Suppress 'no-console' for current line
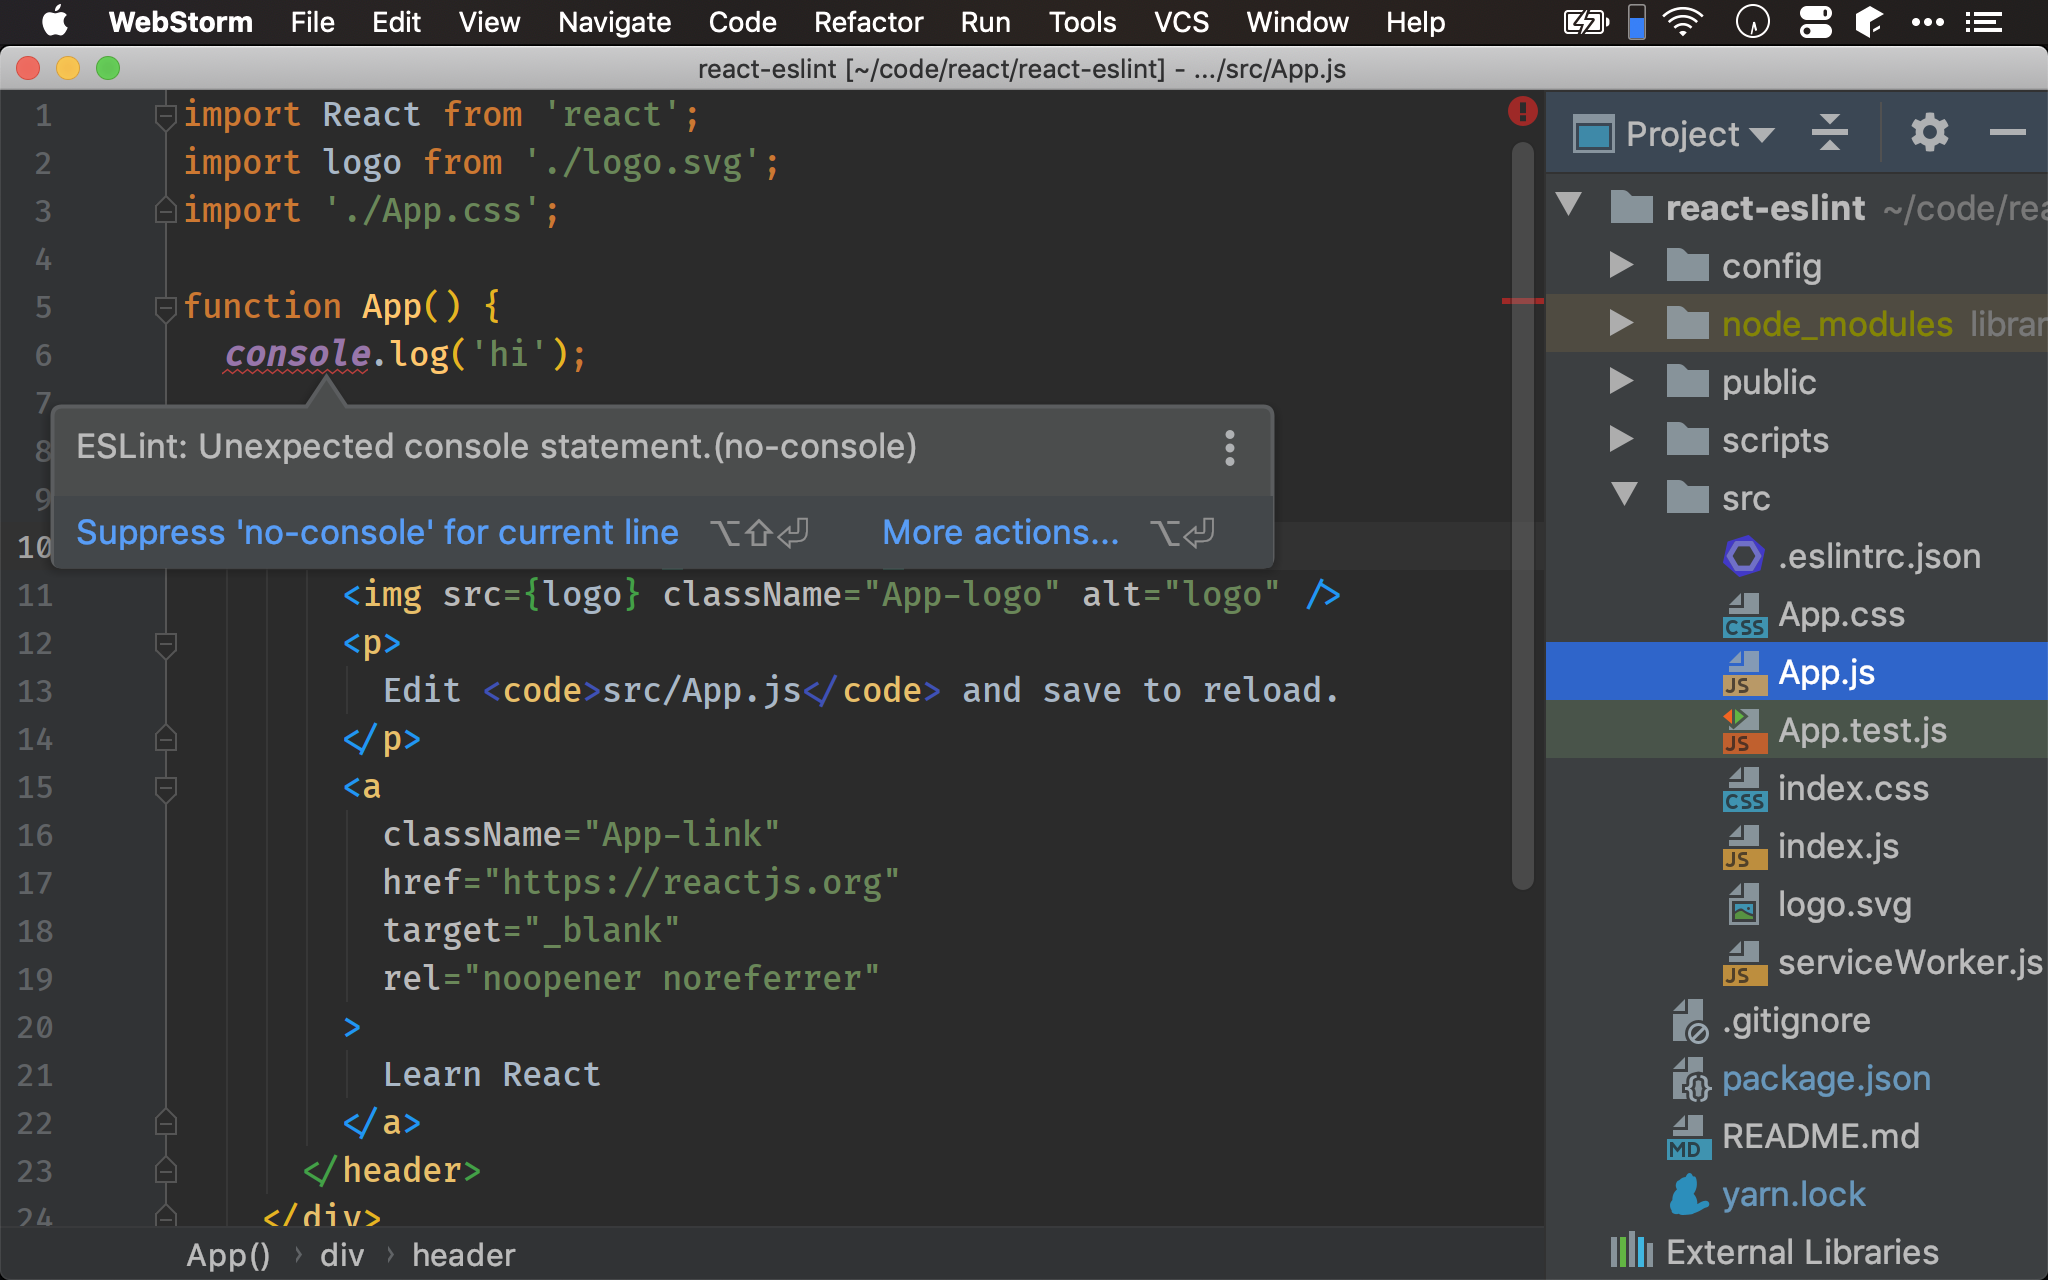 [377, 533]
